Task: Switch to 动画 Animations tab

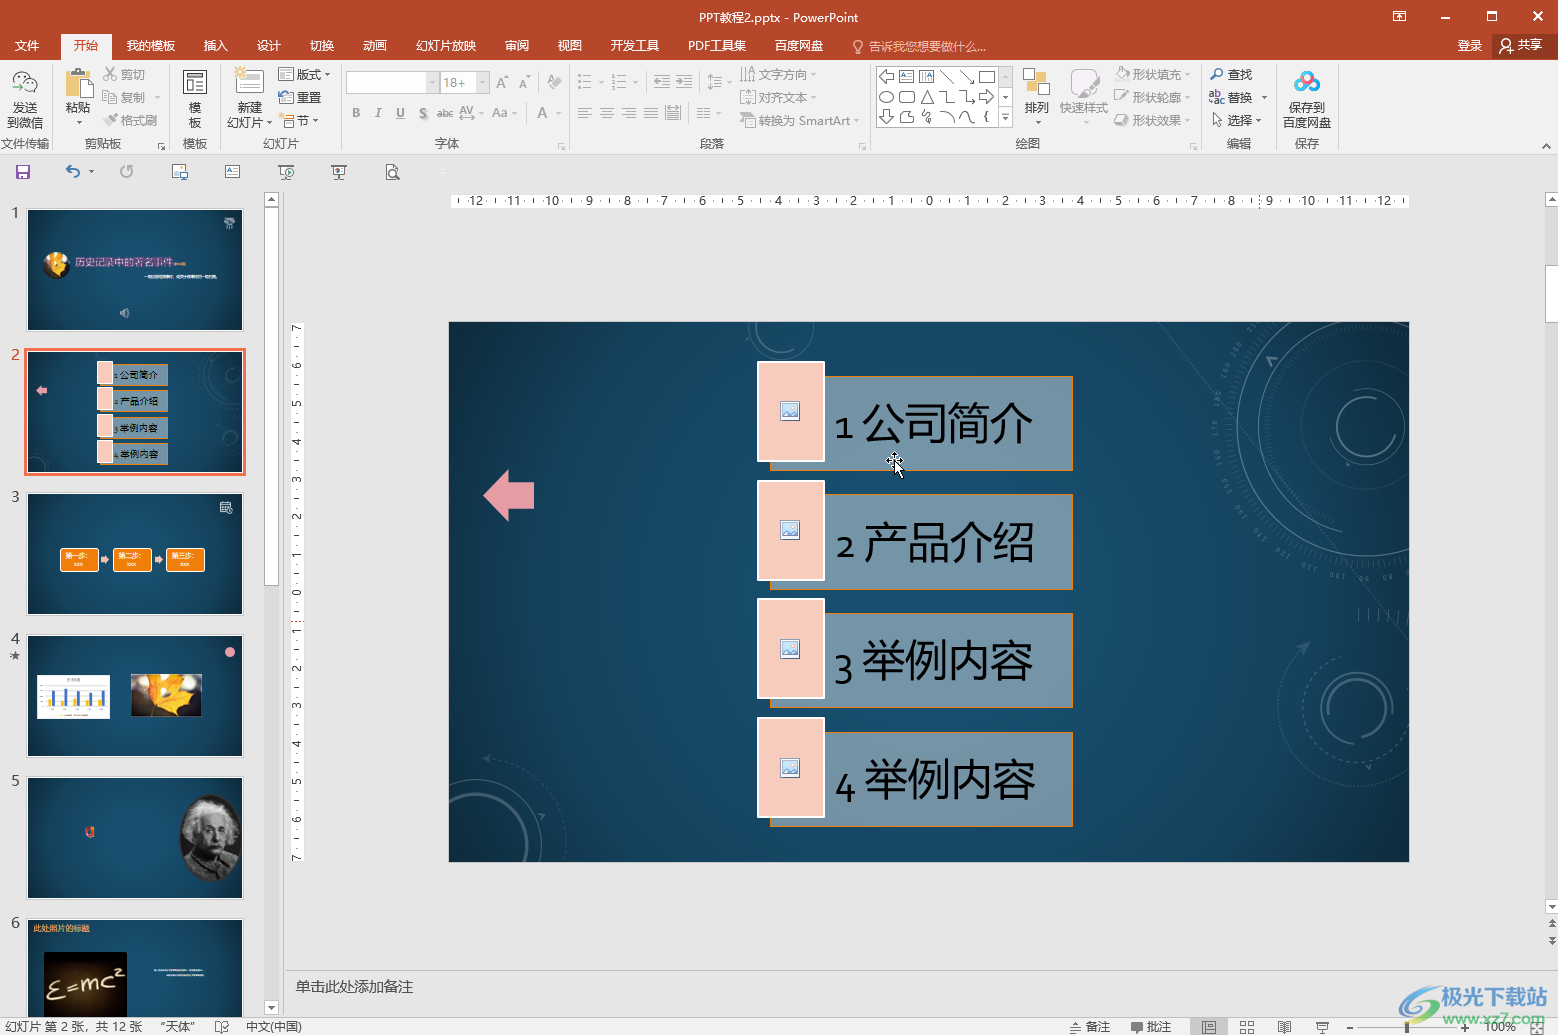Action: click(x=375, y=46)
